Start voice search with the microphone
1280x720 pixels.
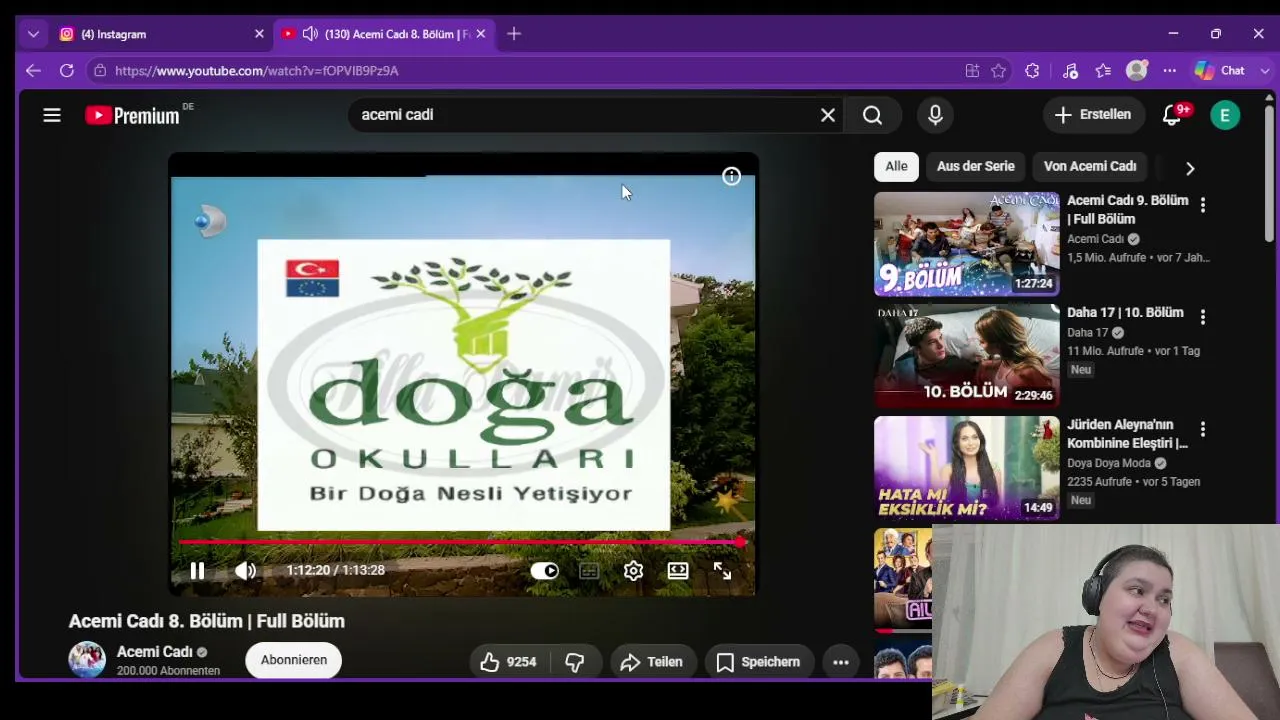(935, 115)
